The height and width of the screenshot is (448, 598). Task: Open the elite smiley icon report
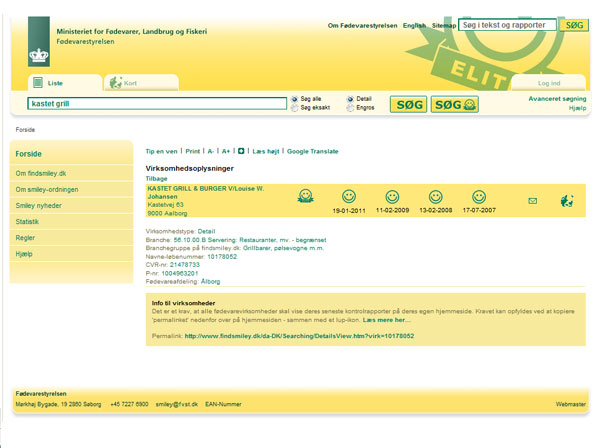[305, 196]
